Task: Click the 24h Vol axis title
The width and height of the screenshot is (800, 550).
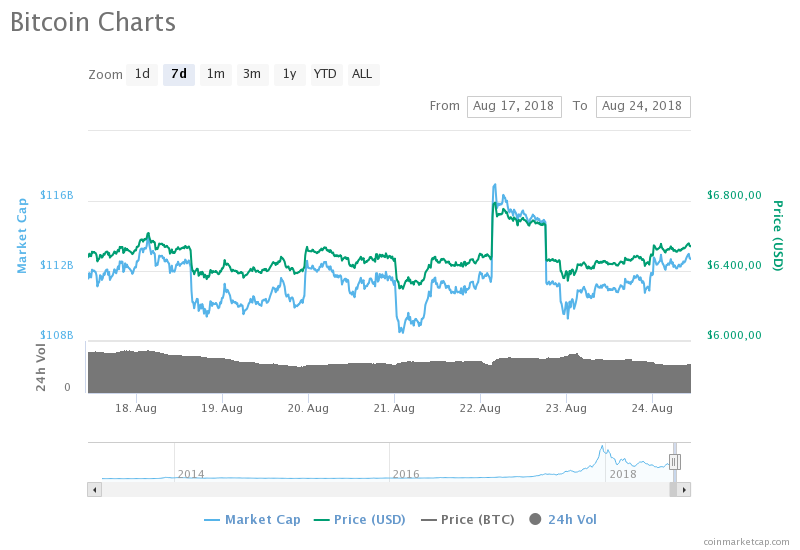Action: click(x=41, y=367)
